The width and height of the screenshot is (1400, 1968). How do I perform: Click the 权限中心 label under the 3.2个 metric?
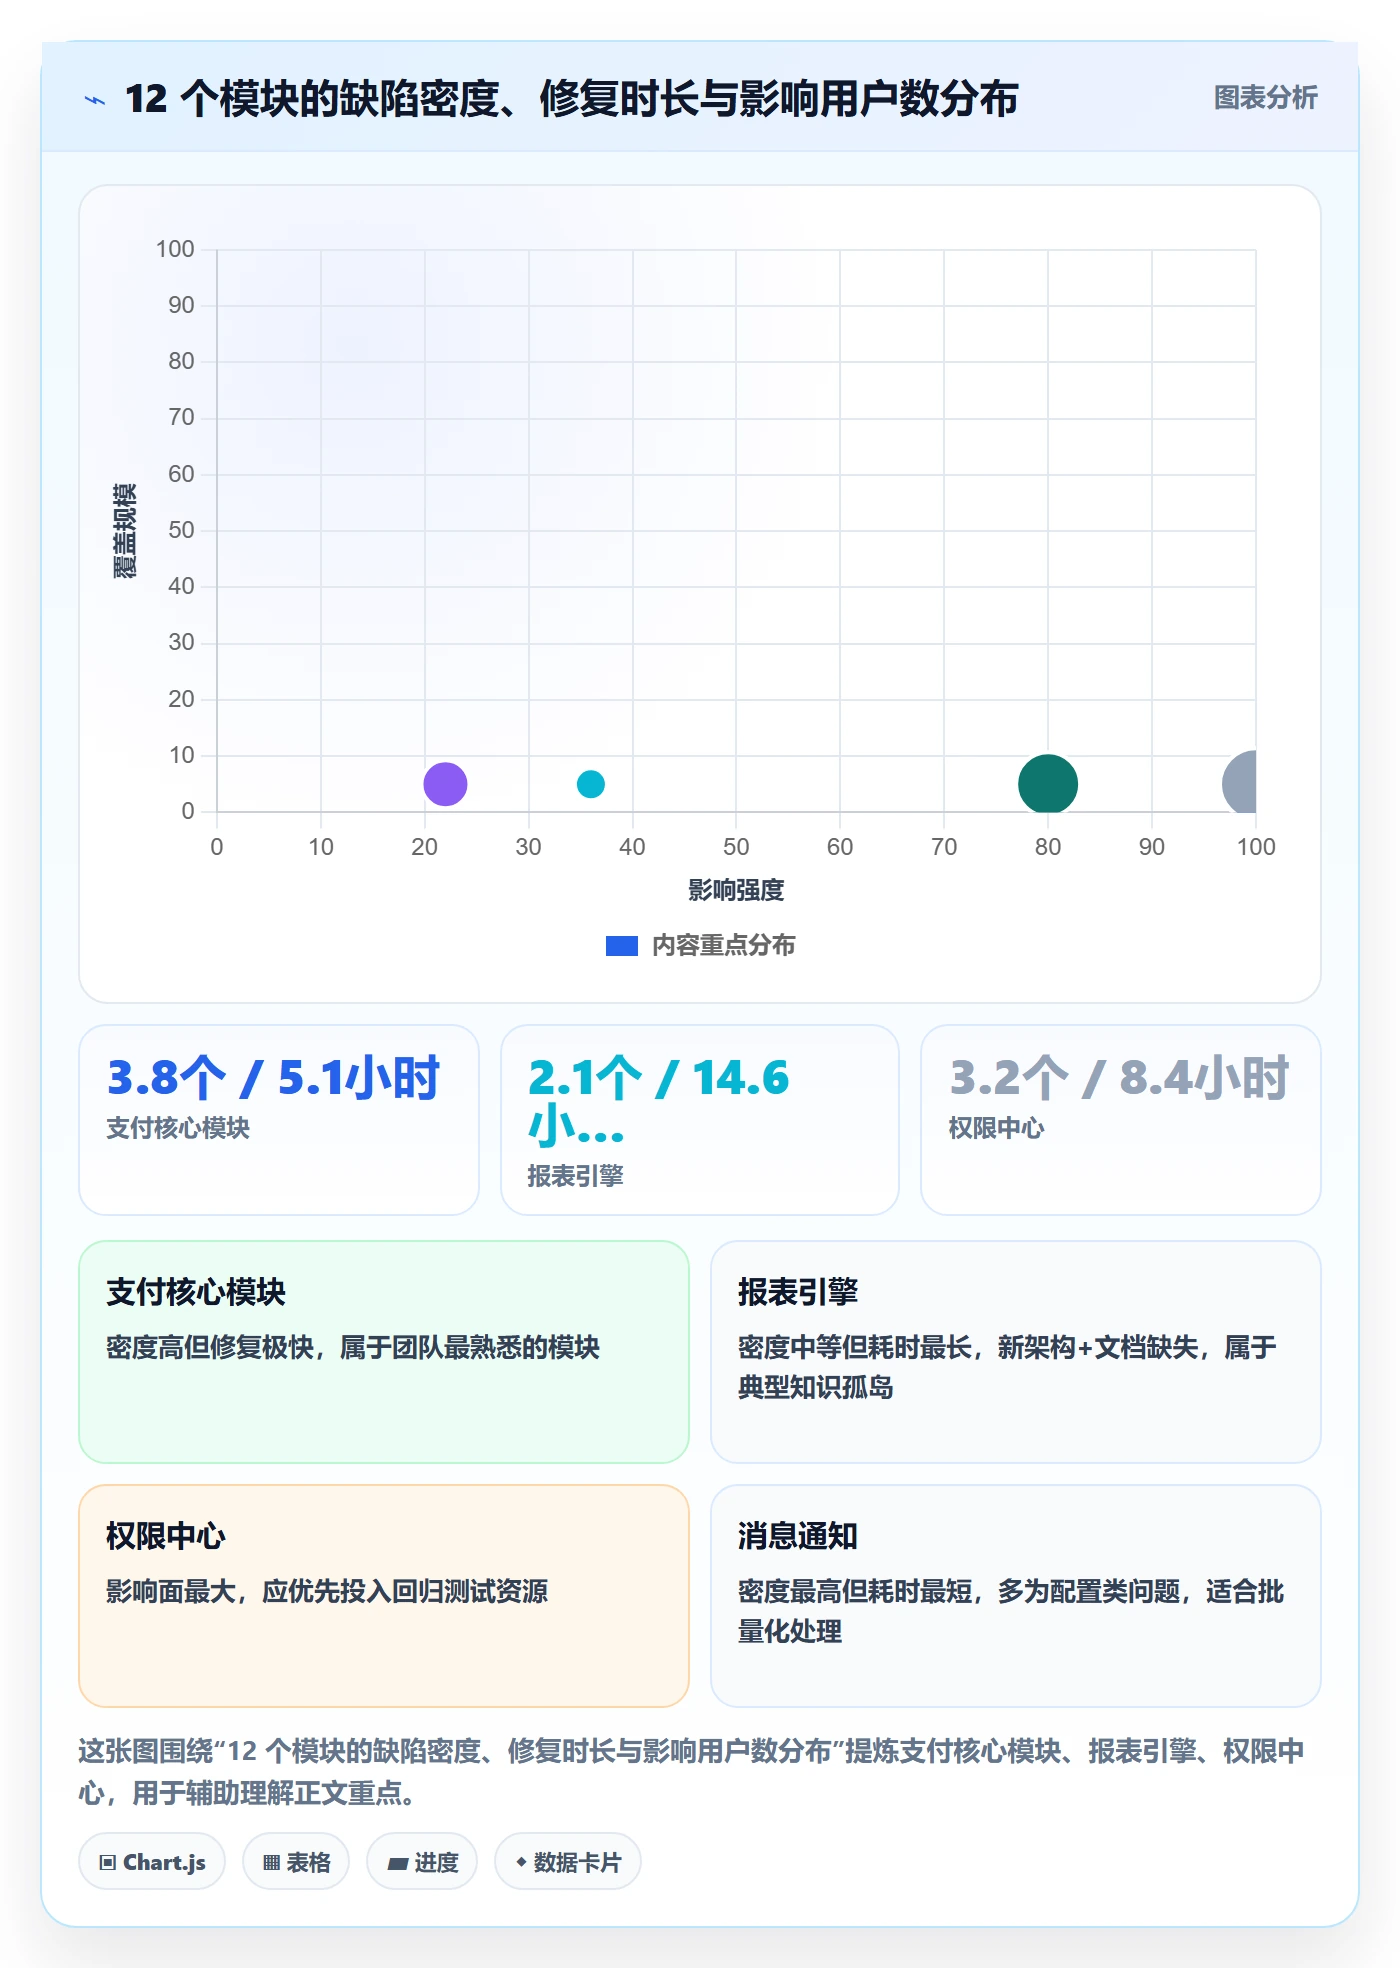(996, 1128)
